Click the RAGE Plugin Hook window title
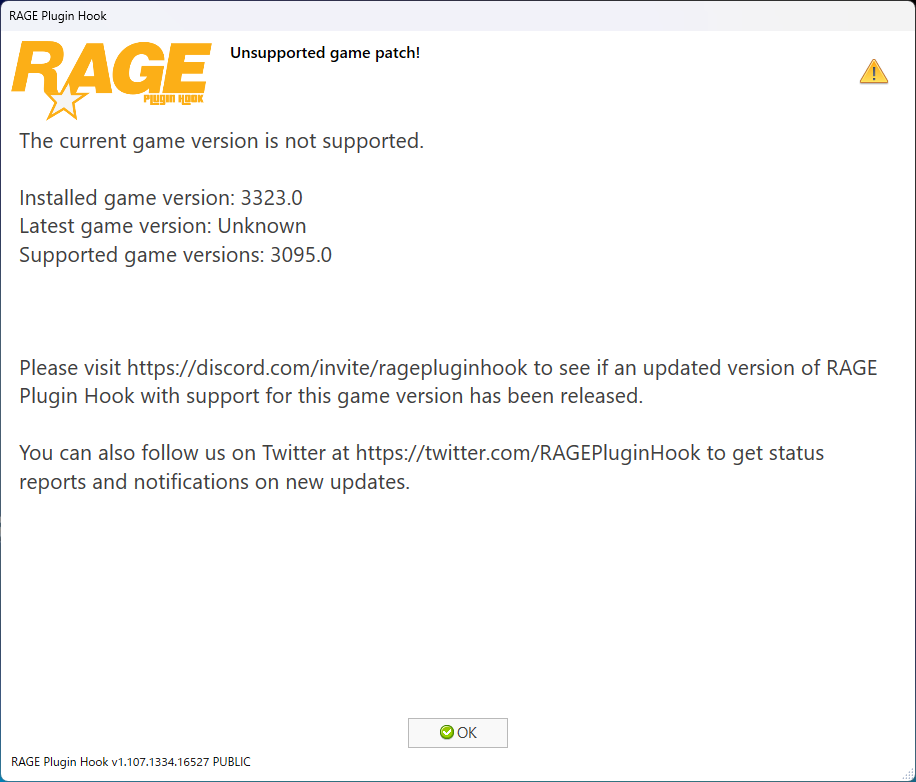 click(58, 16)
